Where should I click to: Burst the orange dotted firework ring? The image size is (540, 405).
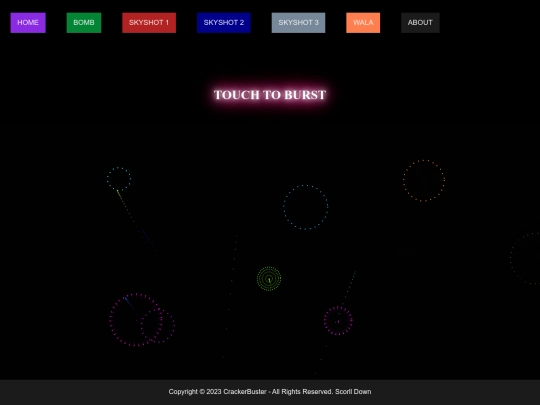pos(424,180)
